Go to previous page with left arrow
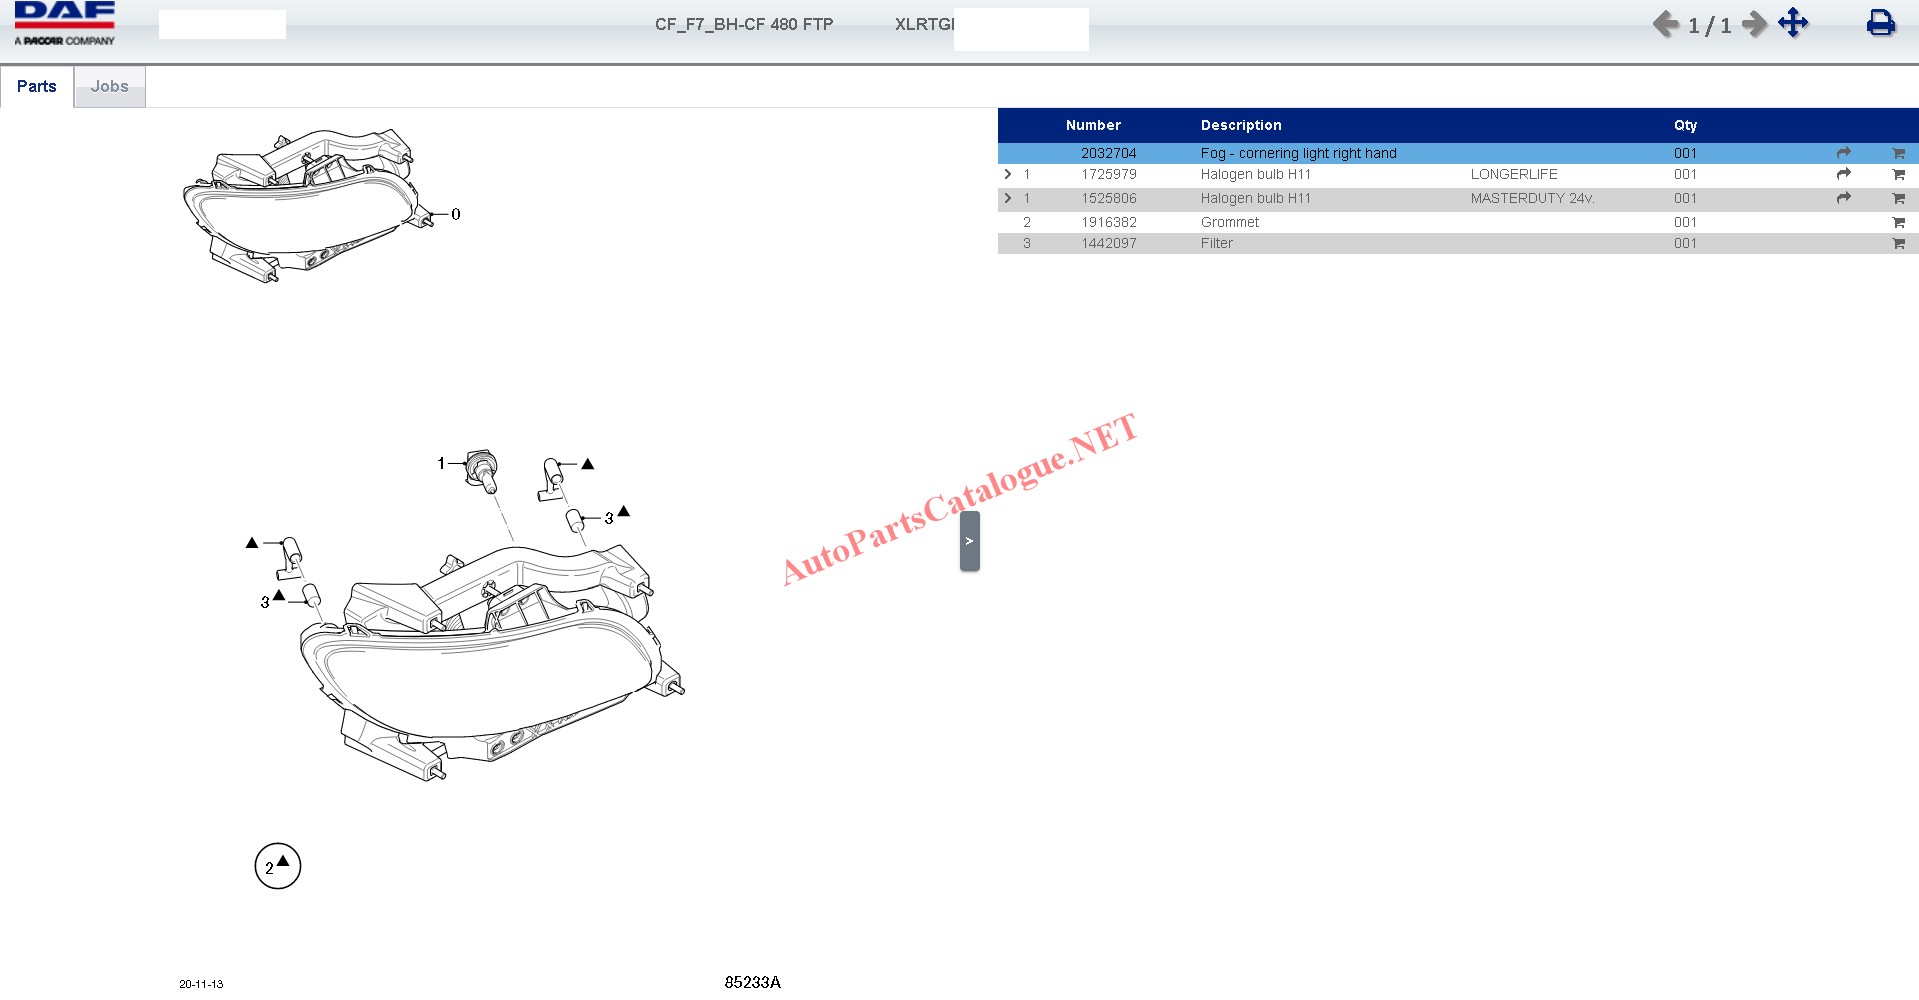1919x1000 pixels. tap(1665, 24)
